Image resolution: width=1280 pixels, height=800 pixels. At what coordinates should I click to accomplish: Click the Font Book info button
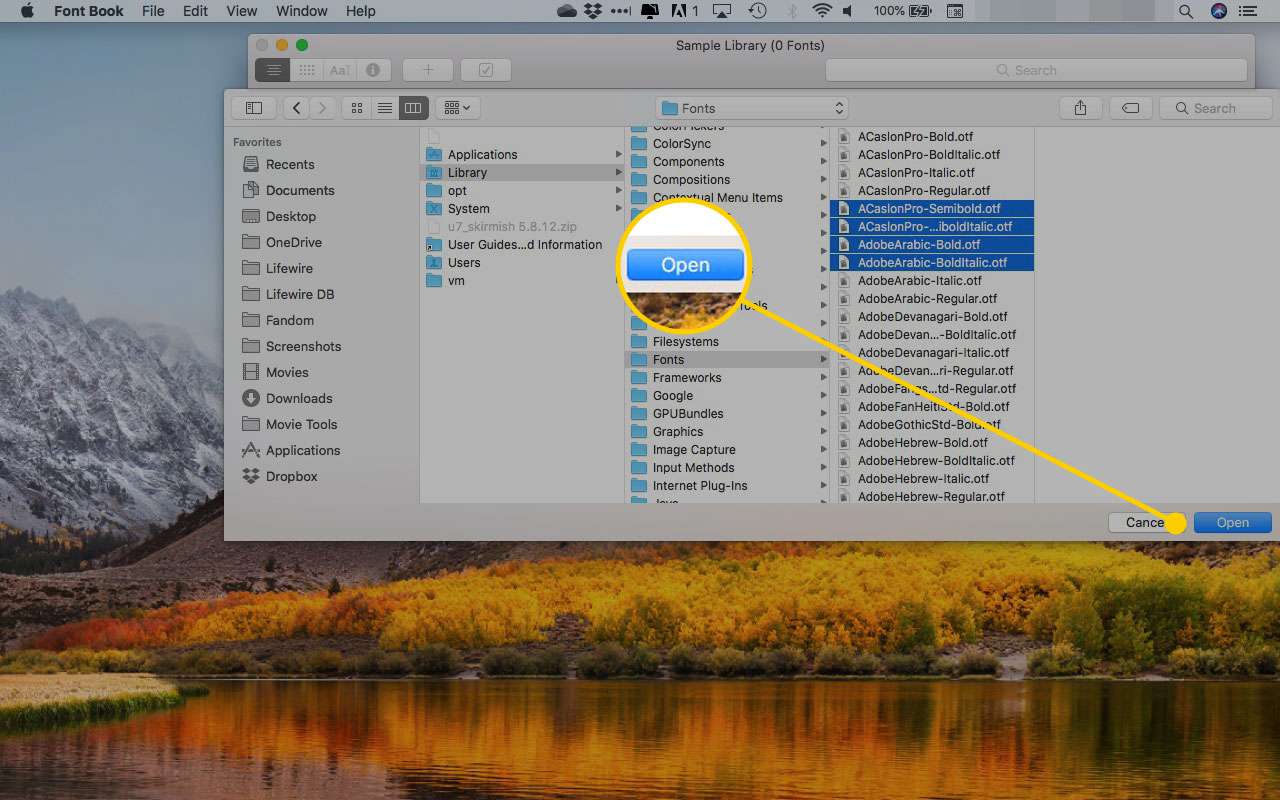point(373,70)
